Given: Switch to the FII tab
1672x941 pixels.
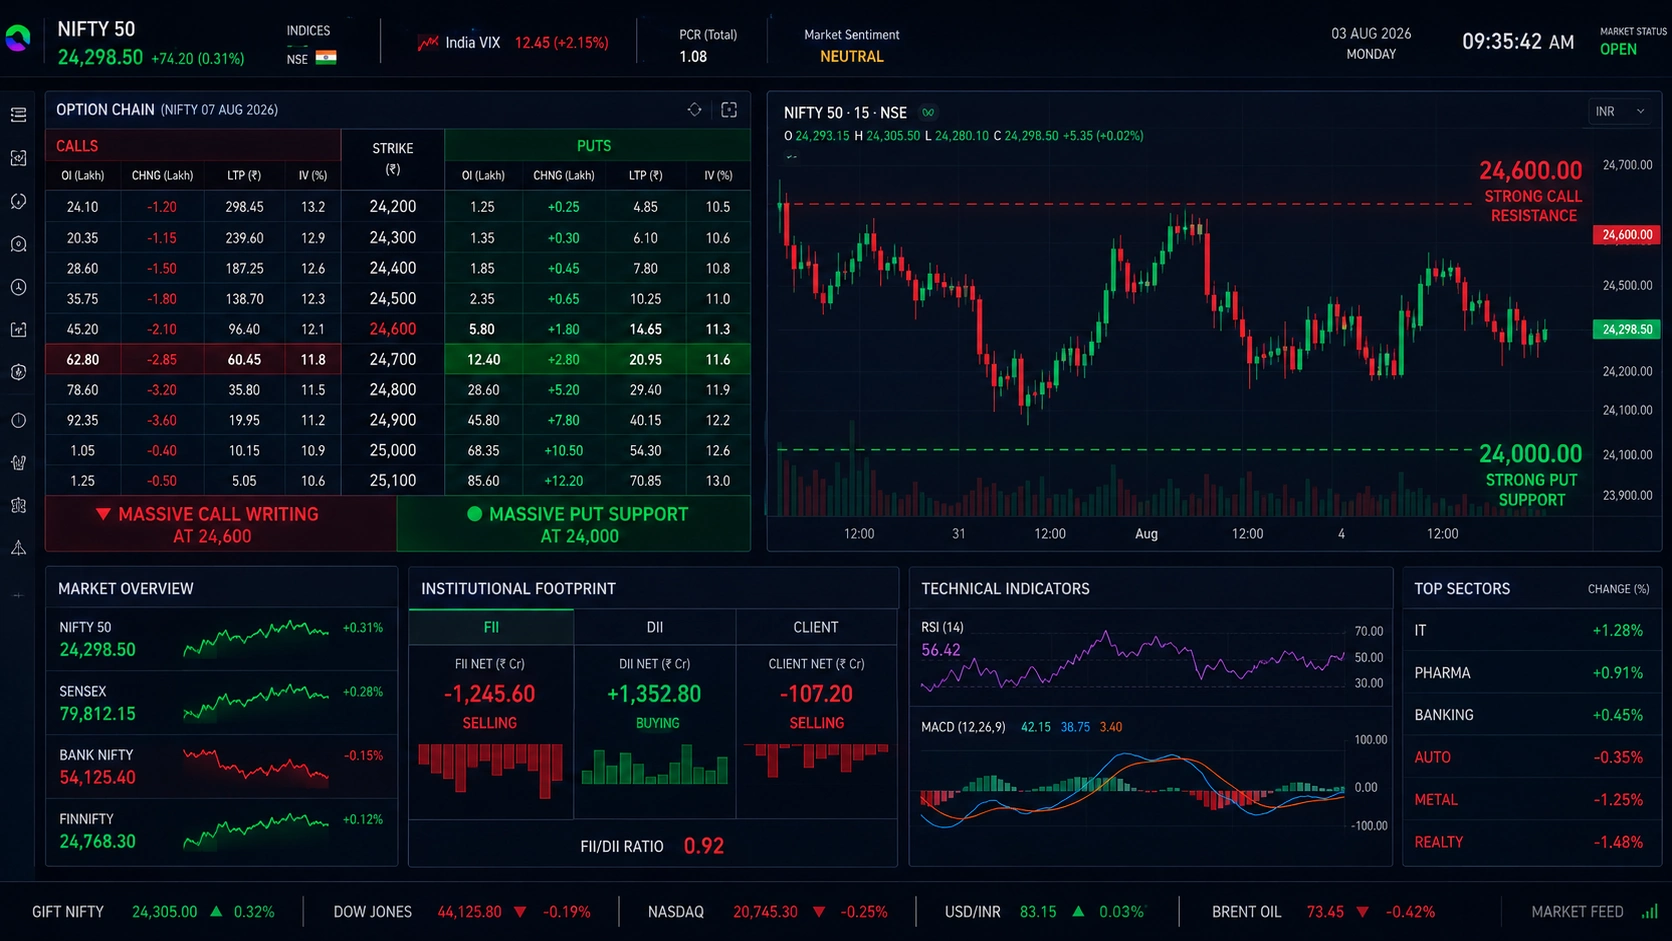Looking at the screenshot, I should pos(491,627).
